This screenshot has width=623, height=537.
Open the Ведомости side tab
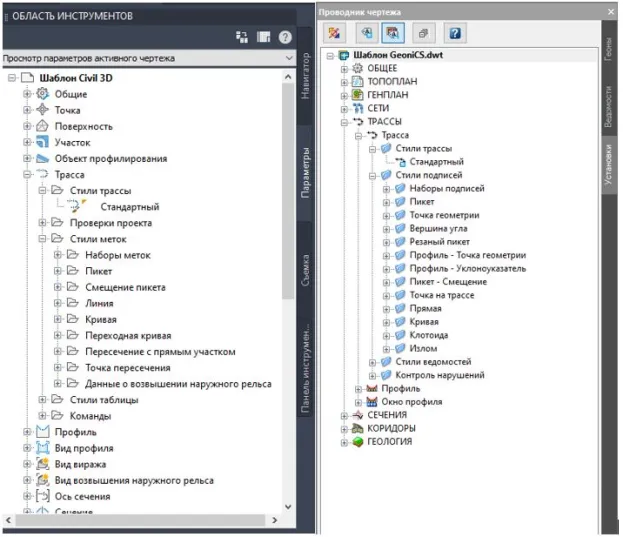coord(609,103)
